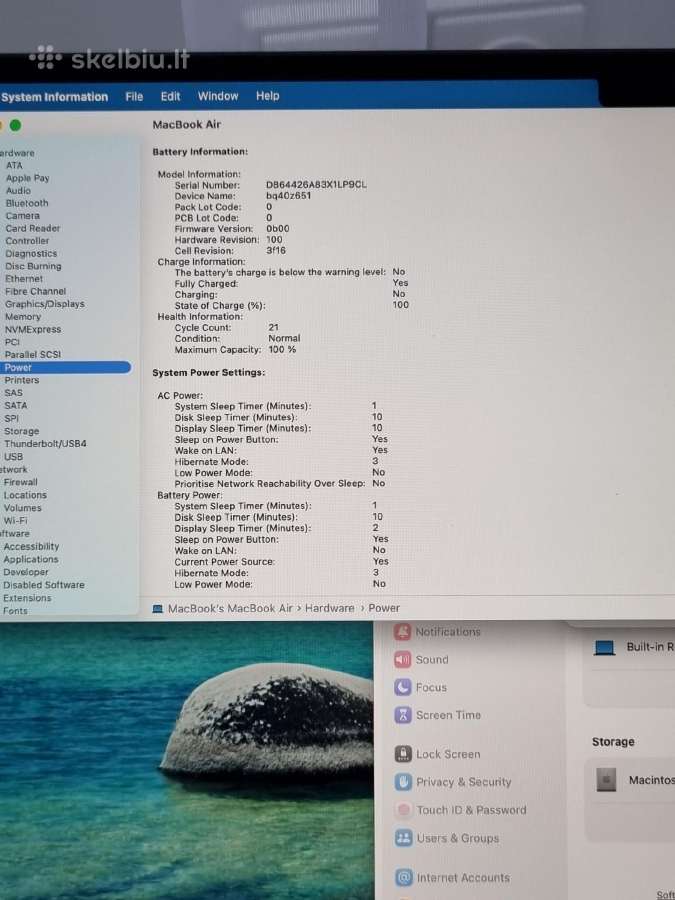Click the Power breadcrumb in path bar

click(384, 608)
